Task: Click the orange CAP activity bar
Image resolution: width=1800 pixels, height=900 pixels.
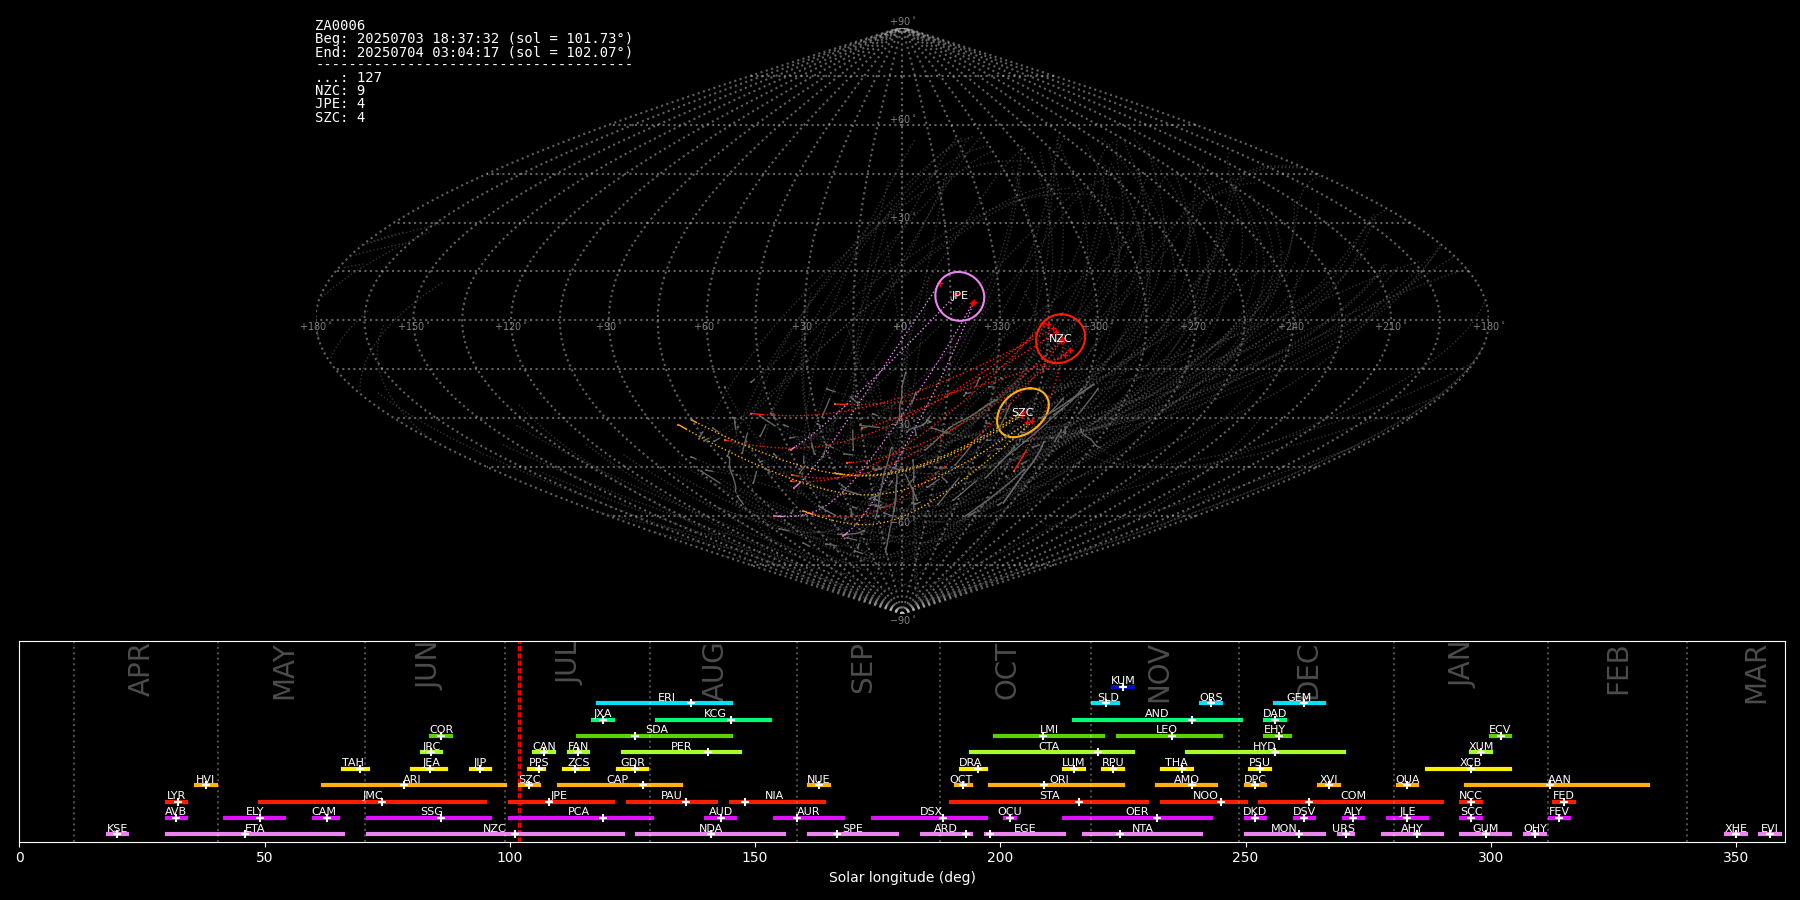Action: pos(620,785)
